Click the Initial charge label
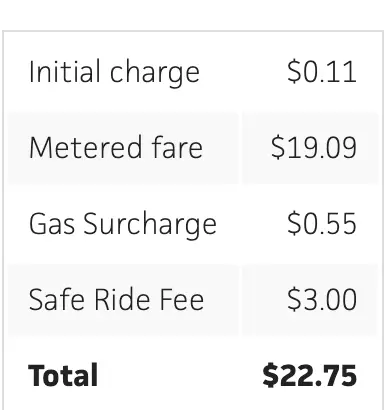The image size is (388, 410). [114, 72]
